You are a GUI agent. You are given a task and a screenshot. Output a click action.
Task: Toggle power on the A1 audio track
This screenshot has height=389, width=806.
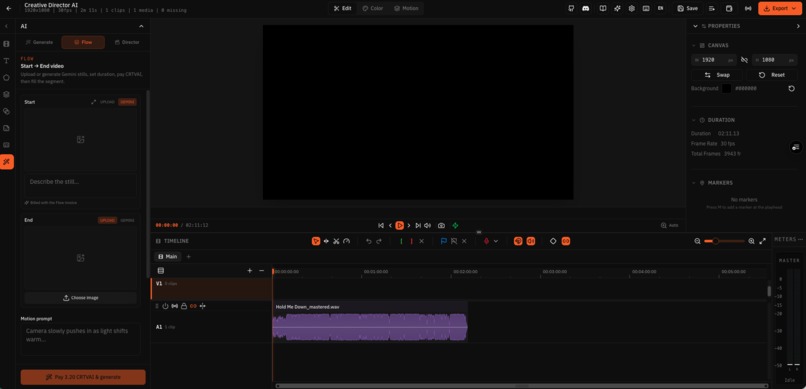tap(166, 306)
